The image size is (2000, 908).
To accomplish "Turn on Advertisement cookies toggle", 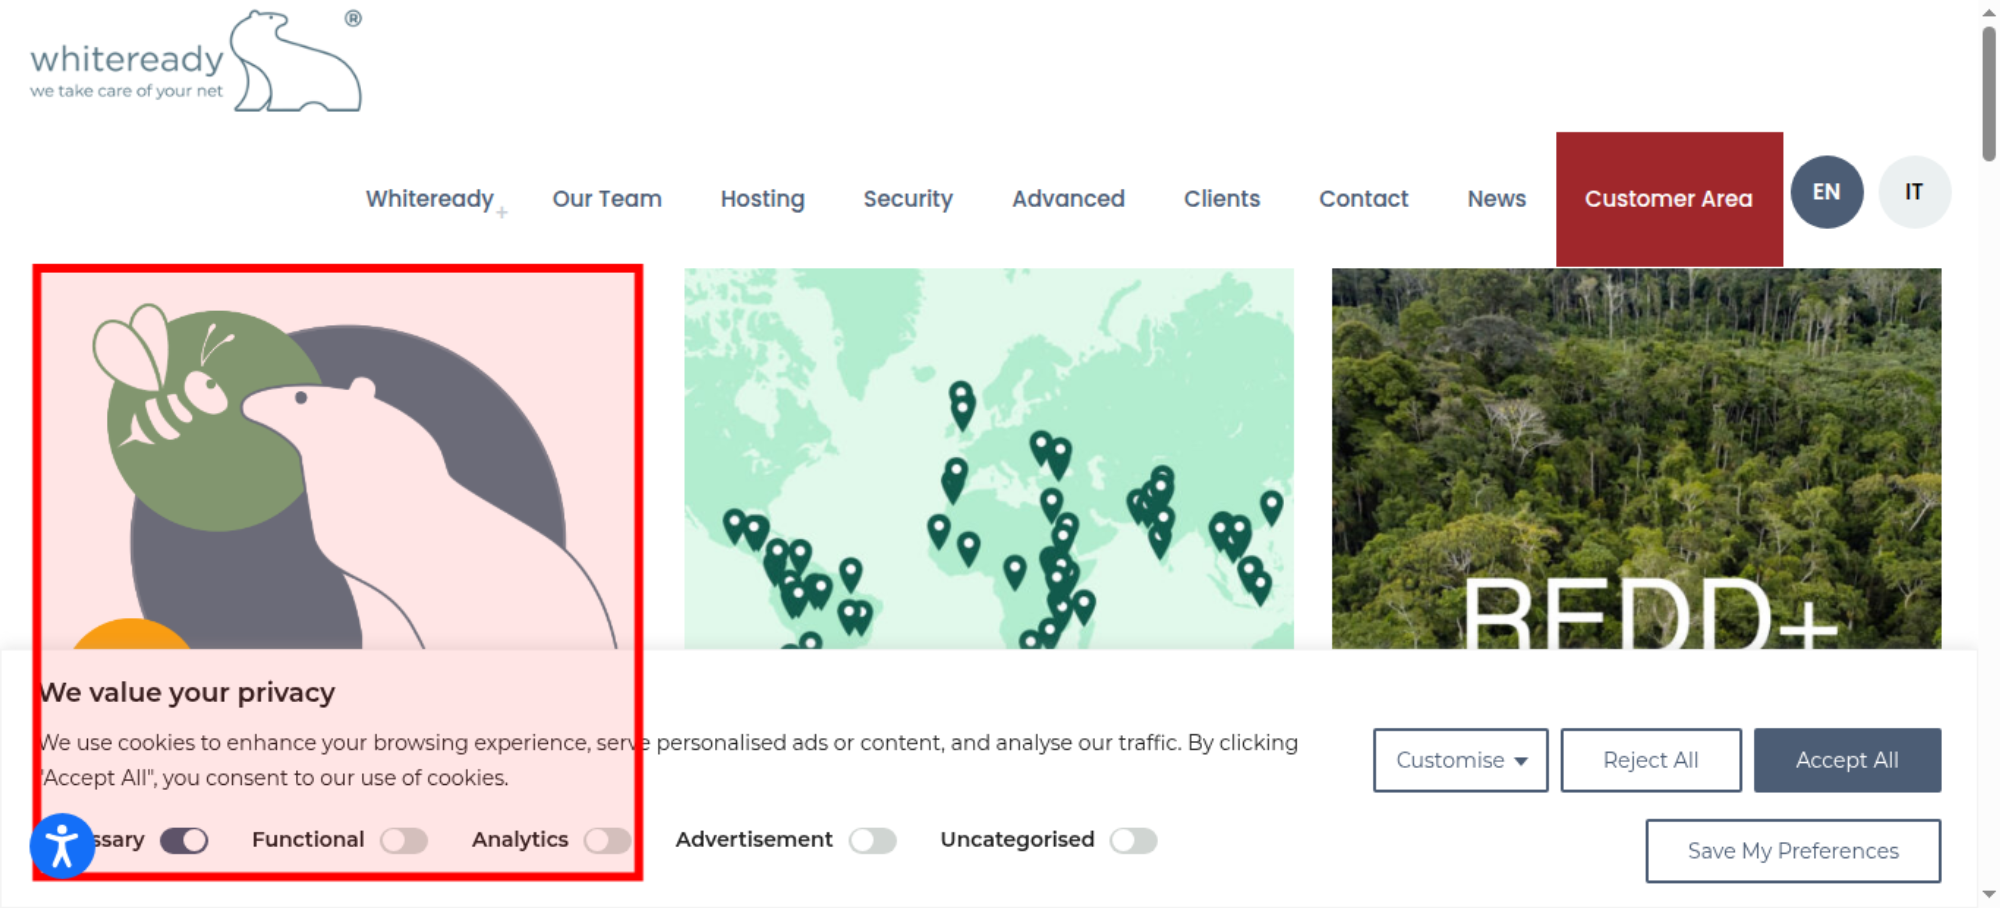I will click(873, 840).
